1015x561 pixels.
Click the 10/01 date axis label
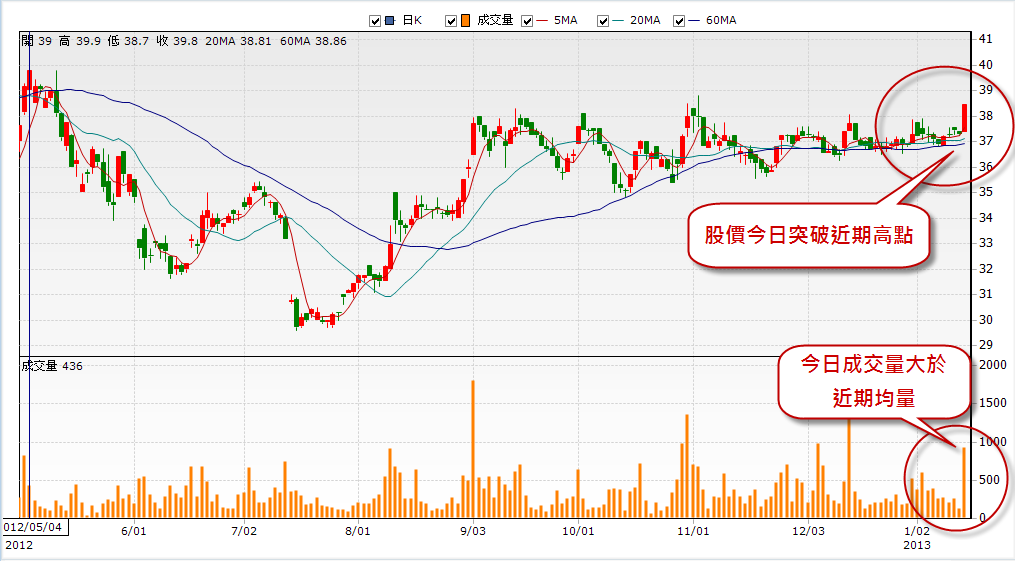pos(578,531)
